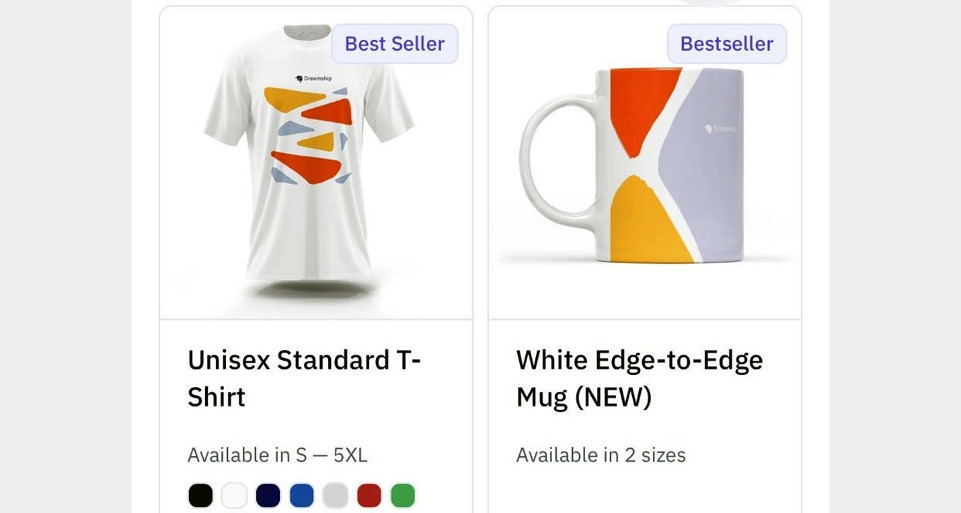This screenshot has height=513, width=961.
Task: Click the Available in 2 sizes text
Action: (x=601, y=455)
